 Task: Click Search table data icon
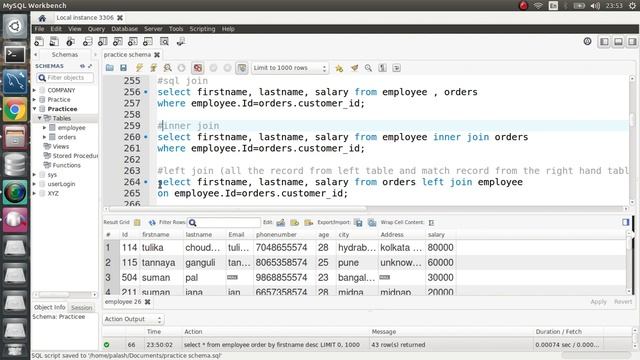click(x=164, y=42)
